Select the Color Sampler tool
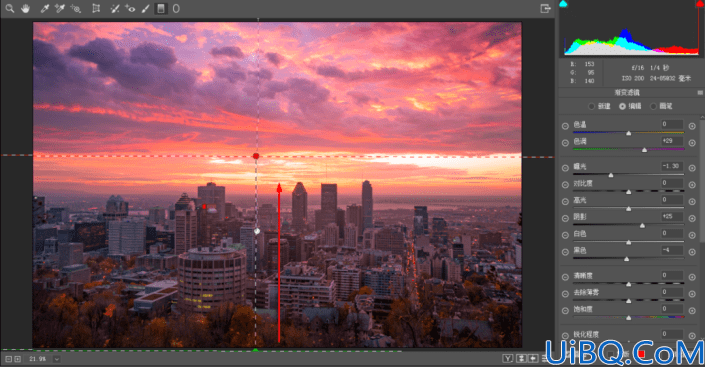The image size is (705, 367). (x=59, y=8)
